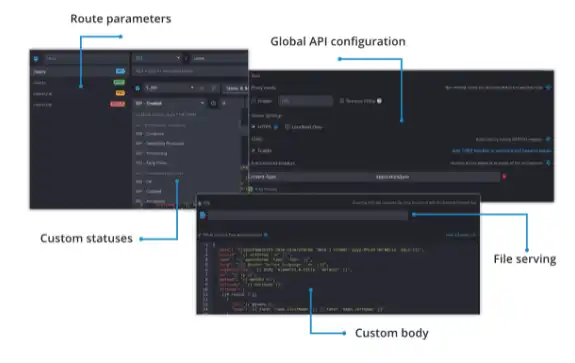Click the info icon beside Remove Prefix
575x363 pixels.
click(380, 101)
